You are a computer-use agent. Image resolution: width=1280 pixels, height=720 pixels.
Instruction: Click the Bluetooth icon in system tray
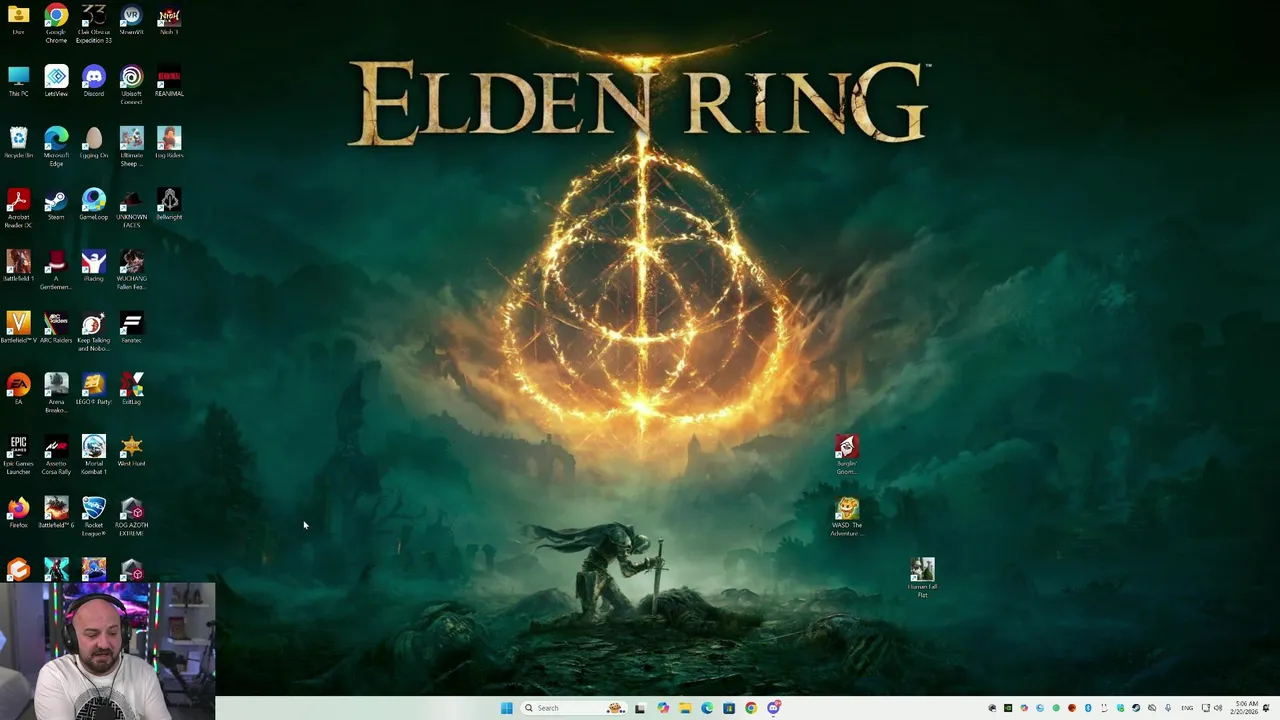point(1088,708)
